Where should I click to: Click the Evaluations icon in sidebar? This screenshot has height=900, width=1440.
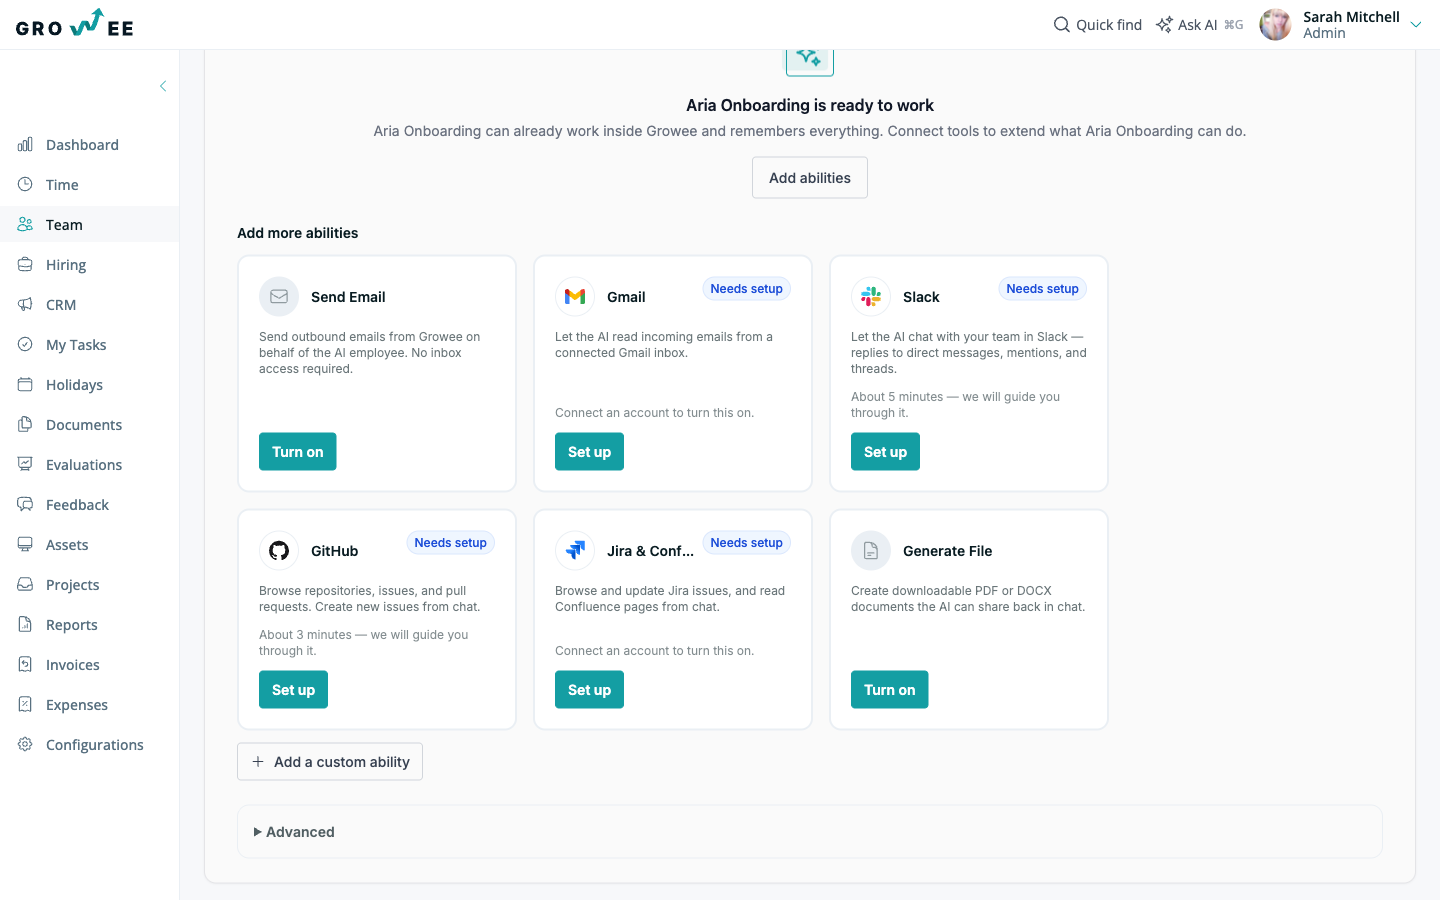coord(25,464)
